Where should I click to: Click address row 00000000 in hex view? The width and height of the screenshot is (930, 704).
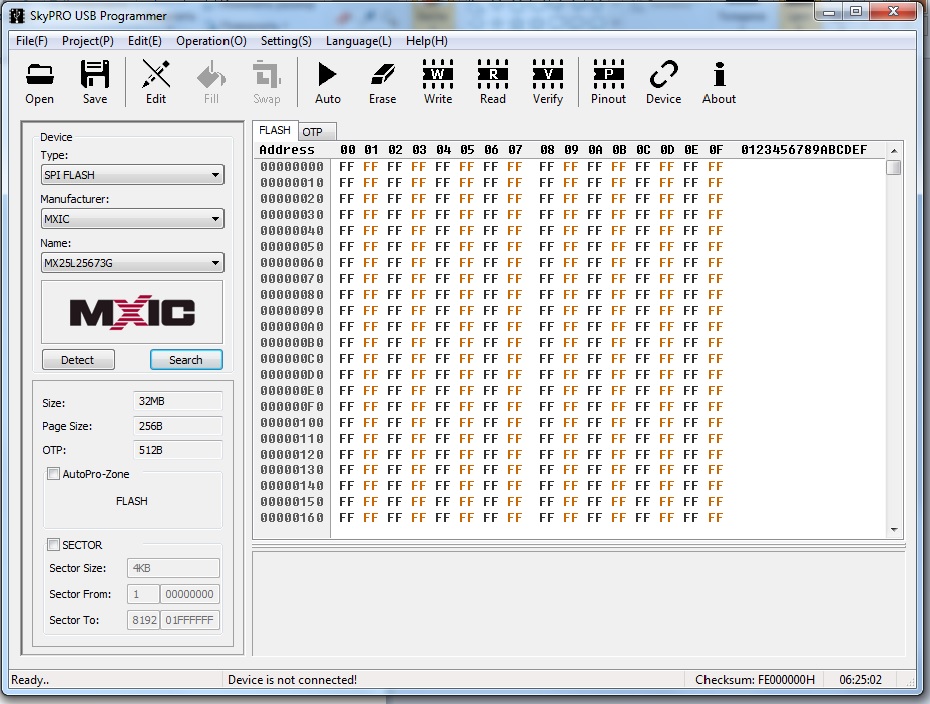pyautogui.click(x=292, y=167)
